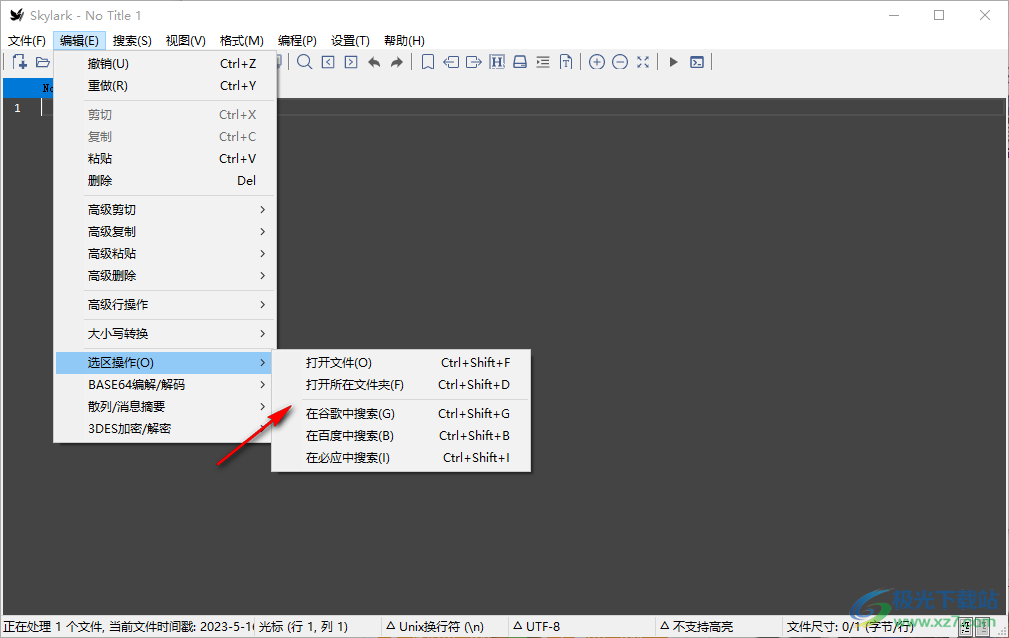Choose 重做(R) from the edit menu

coord(165,86)
